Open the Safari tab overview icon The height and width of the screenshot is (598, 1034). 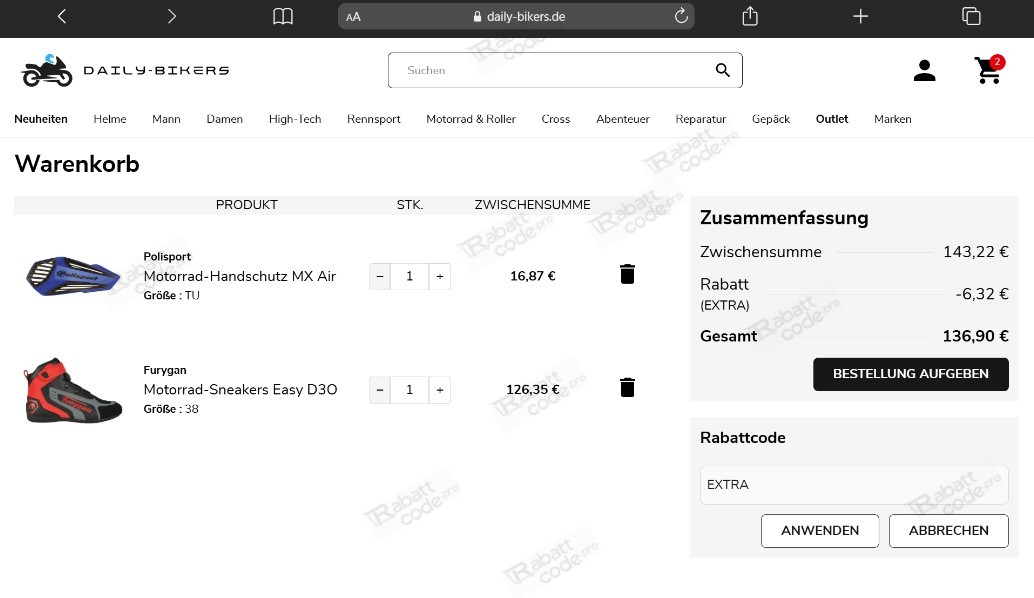970,16
